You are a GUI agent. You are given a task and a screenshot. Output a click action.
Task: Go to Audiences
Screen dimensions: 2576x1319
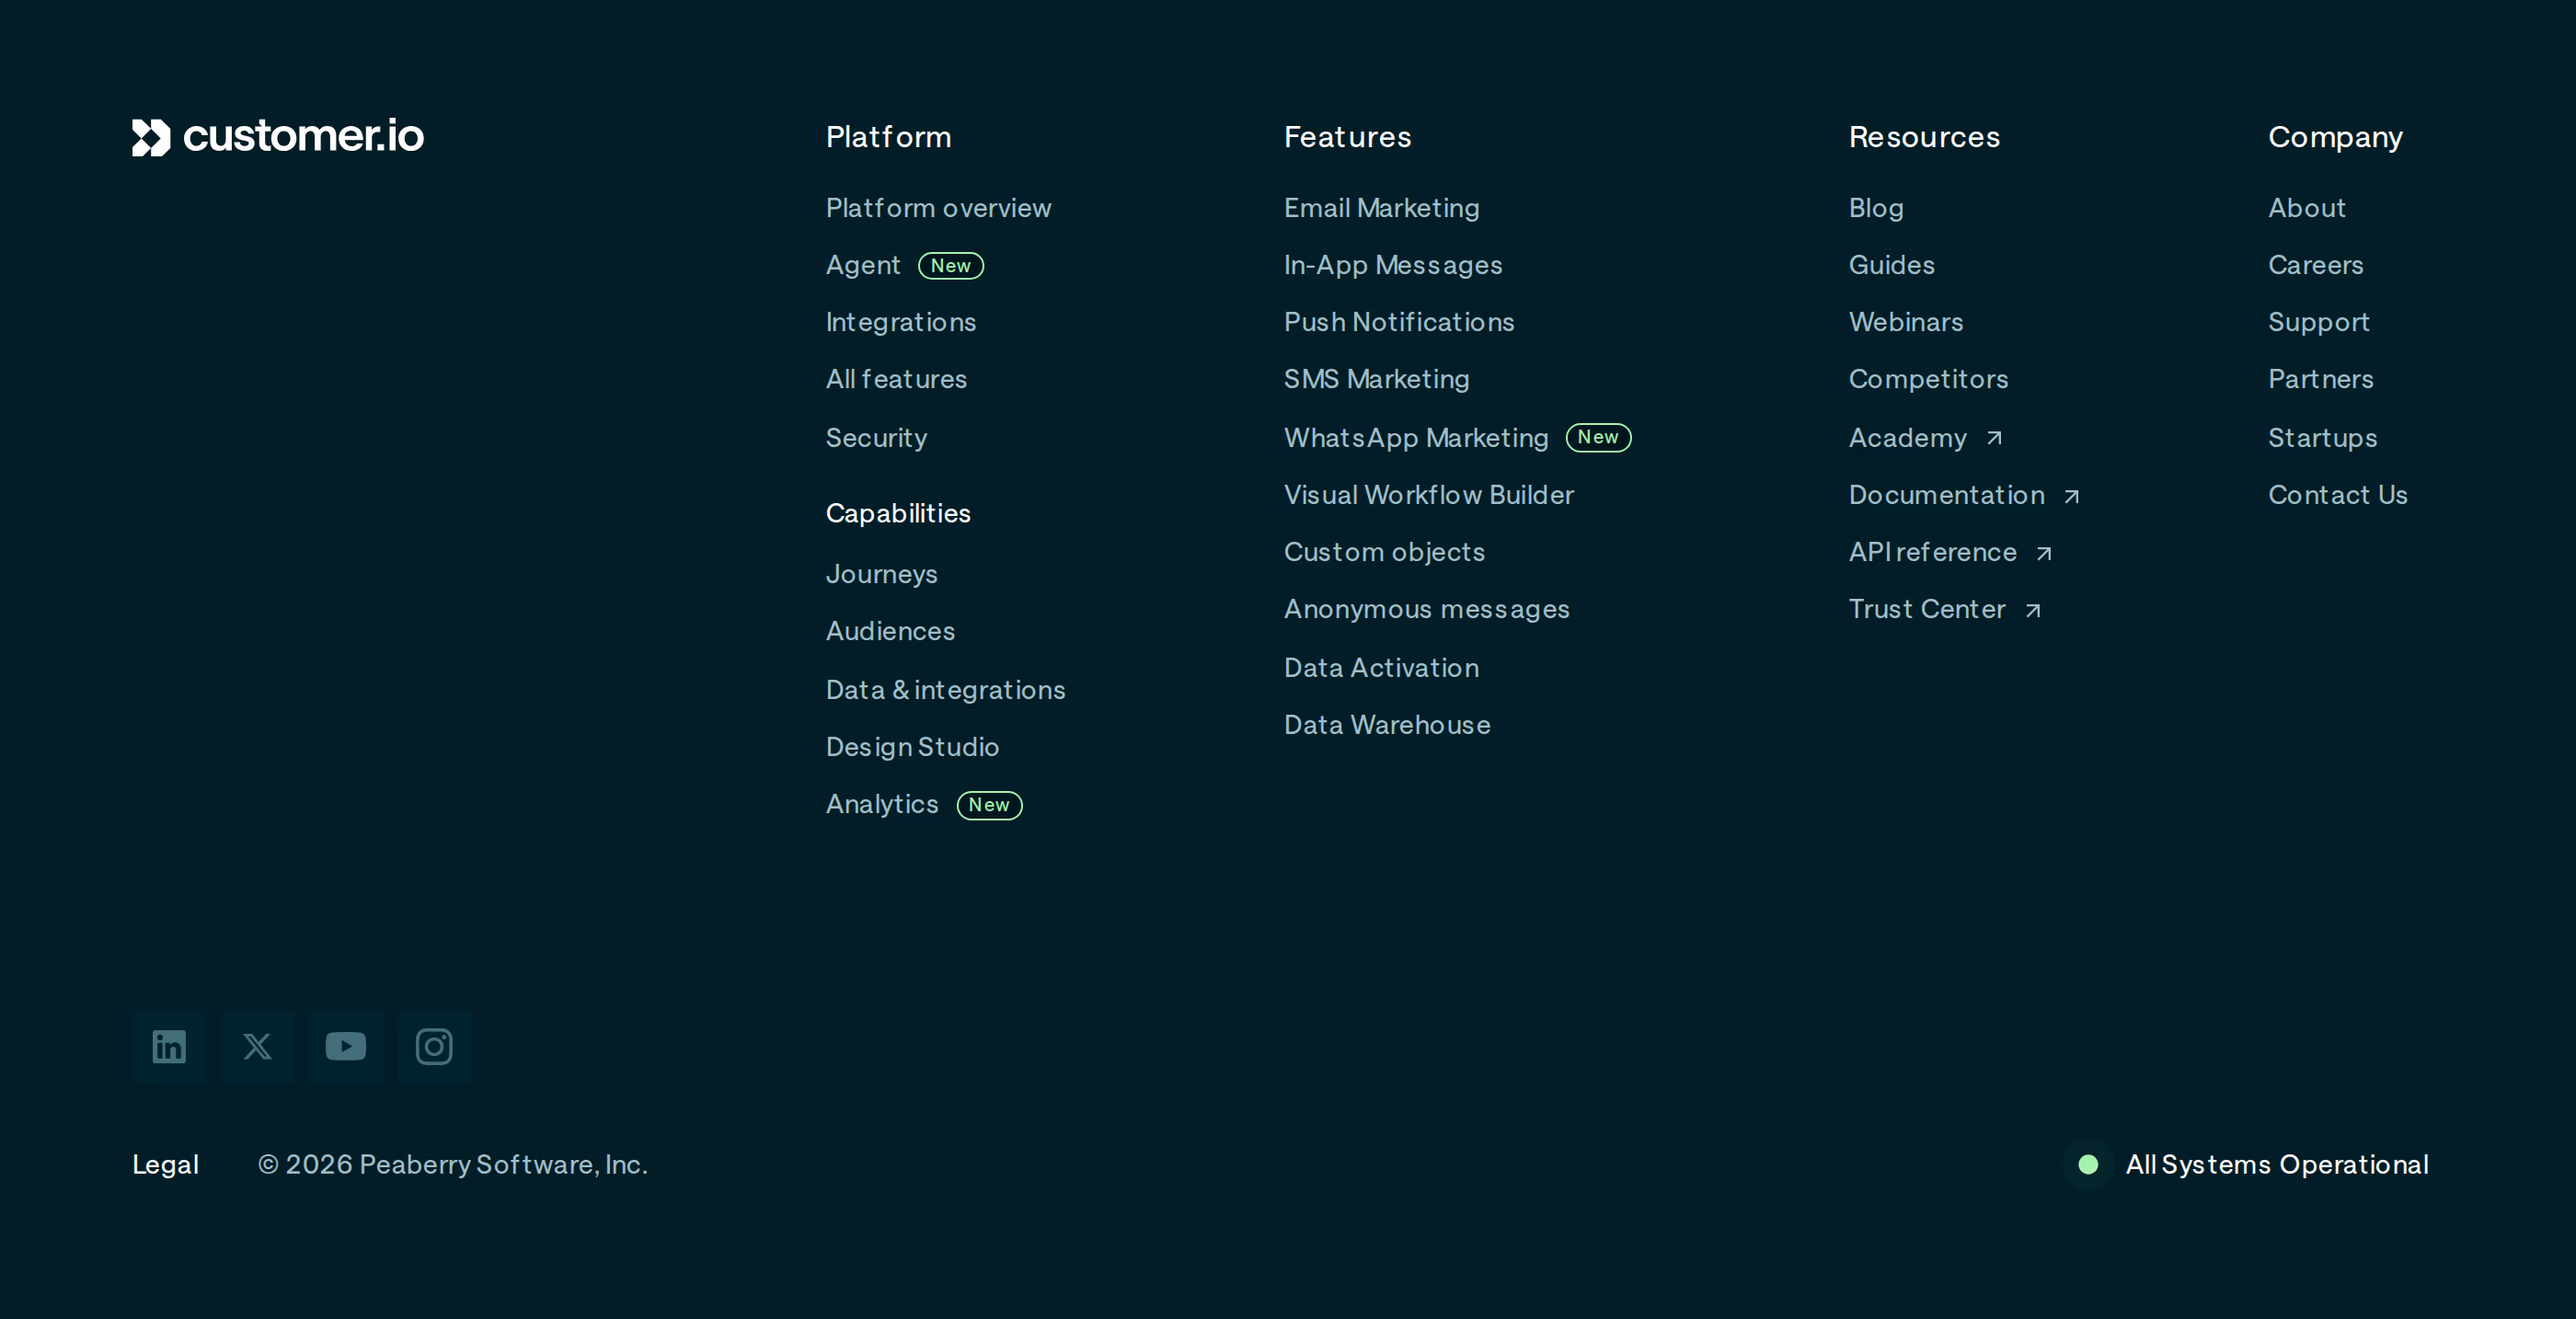[890, 631]
